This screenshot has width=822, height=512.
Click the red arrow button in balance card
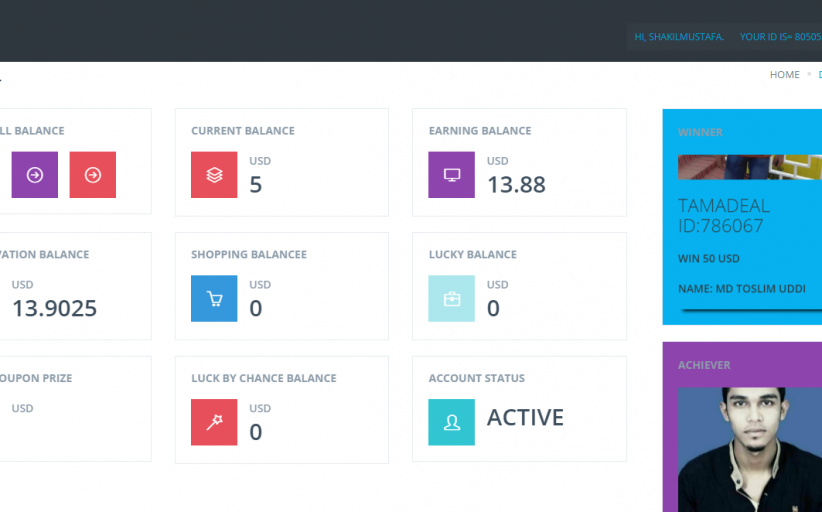[93, 175]
